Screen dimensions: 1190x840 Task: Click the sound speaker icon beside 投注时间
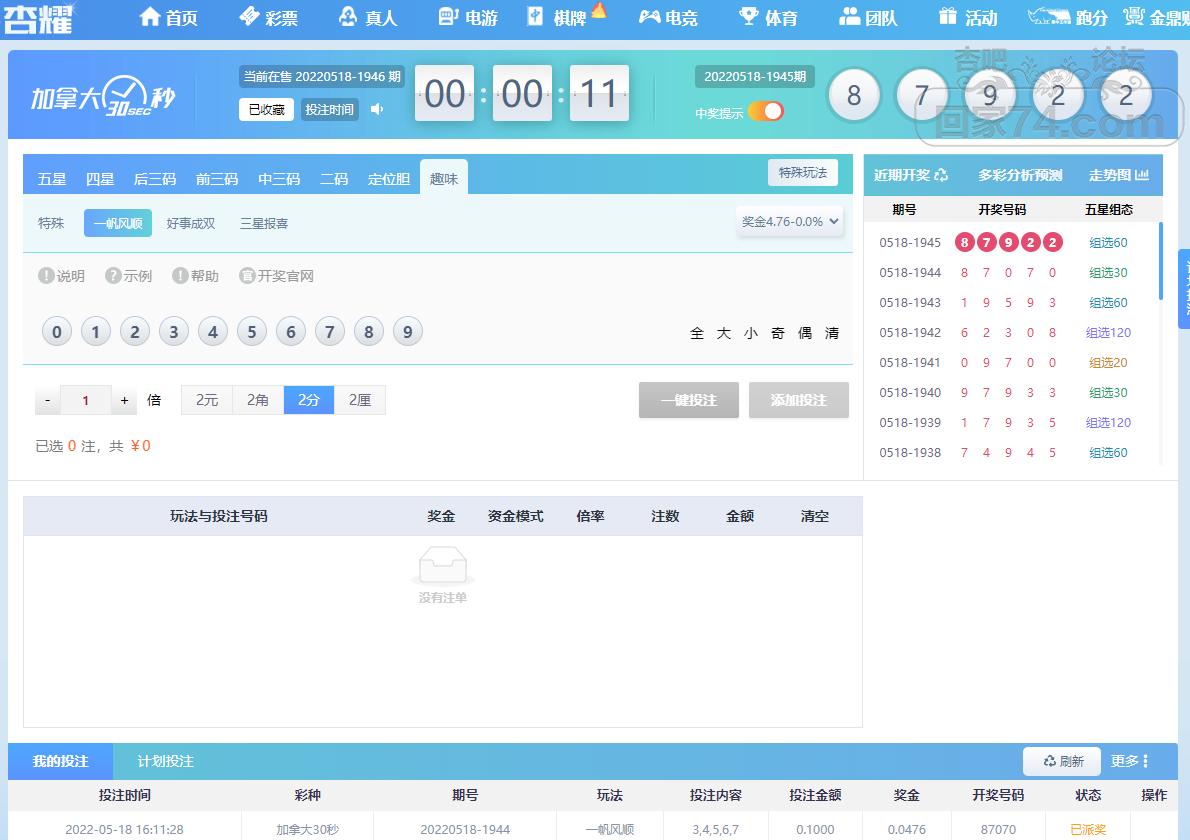[377, 109]
